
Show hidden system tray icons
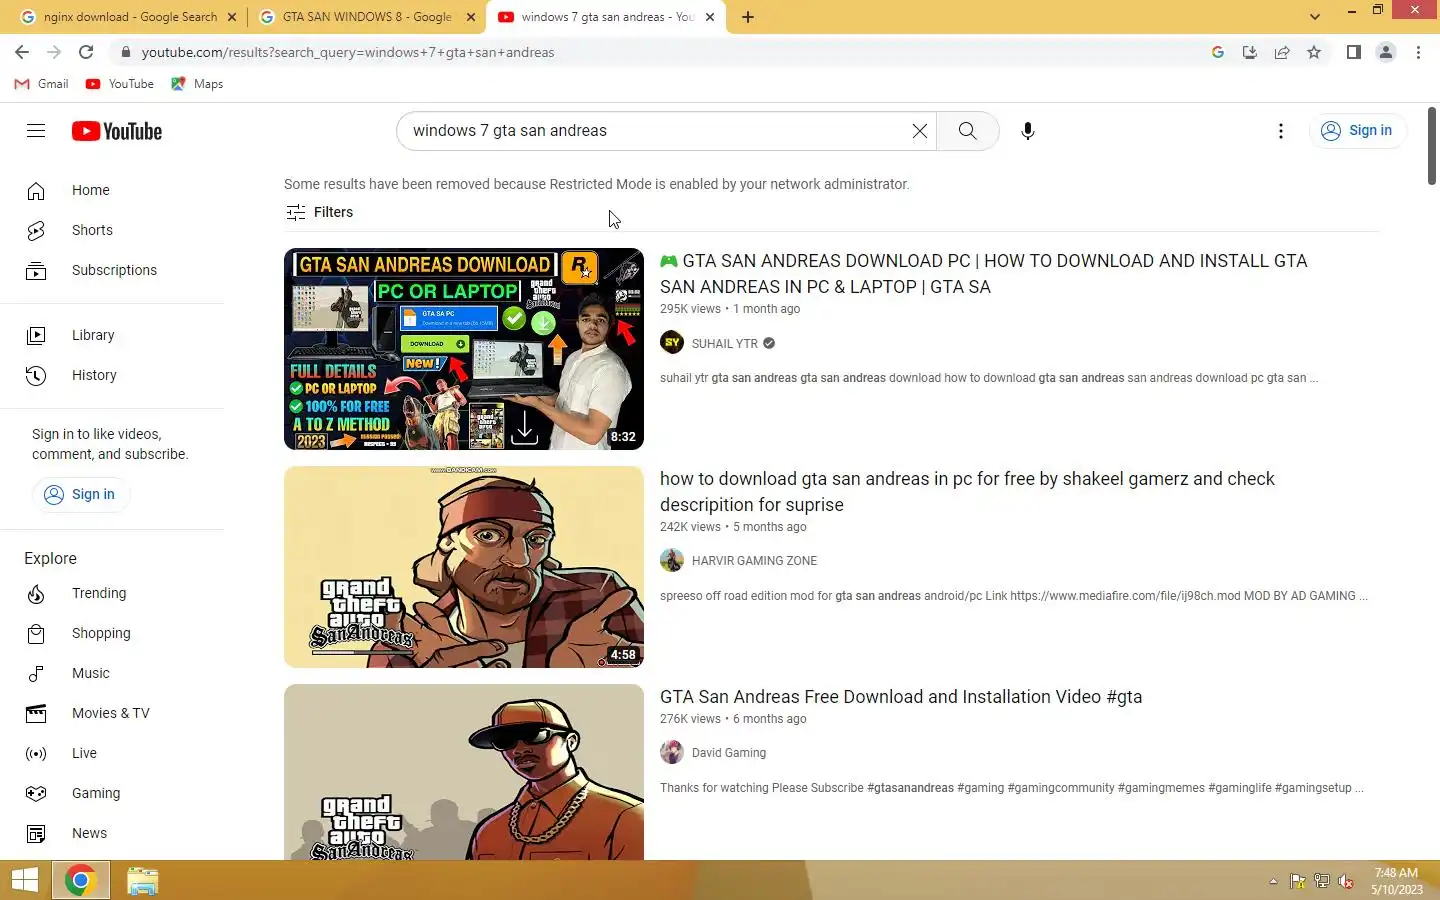(1273, 881)
